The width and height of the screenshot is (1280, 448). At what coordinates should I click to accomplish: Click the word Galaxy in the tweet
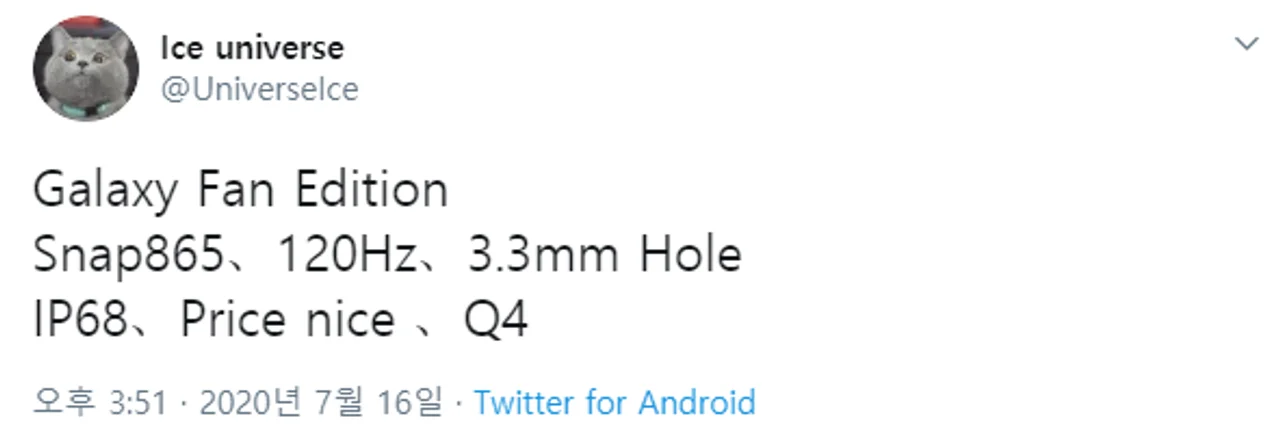click(x=105, y=191)
